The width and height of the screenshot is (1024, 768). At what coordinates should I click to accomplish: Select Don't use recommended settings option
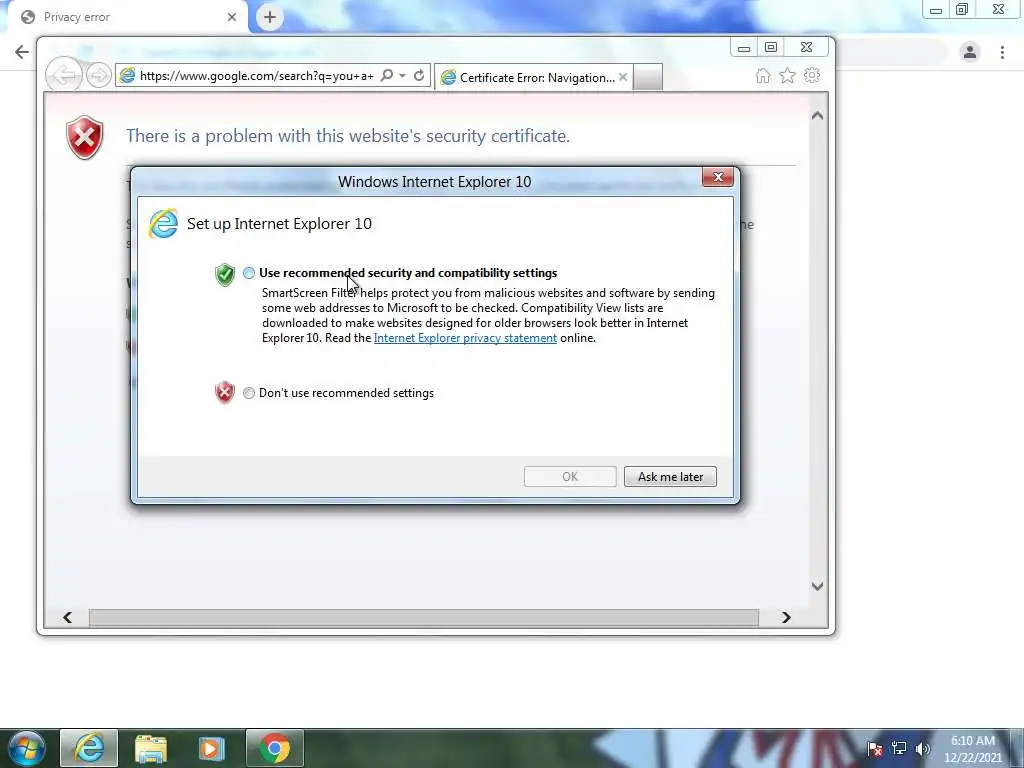coord(249,393)
